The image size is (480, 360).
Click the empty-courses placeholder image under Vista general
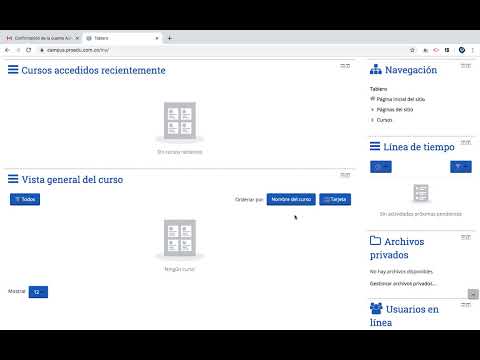[180, 239]
